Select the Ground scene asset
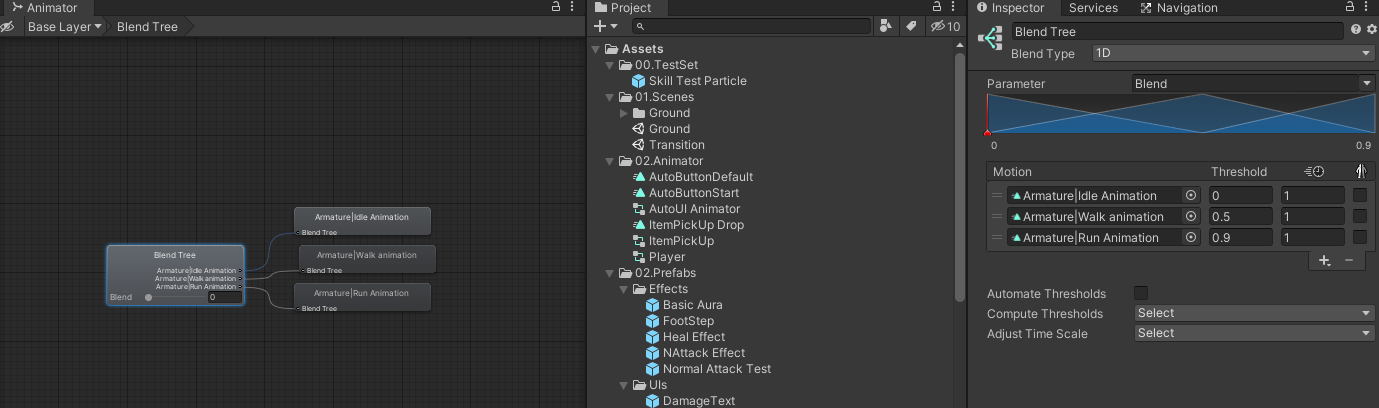 coord(661,129)
